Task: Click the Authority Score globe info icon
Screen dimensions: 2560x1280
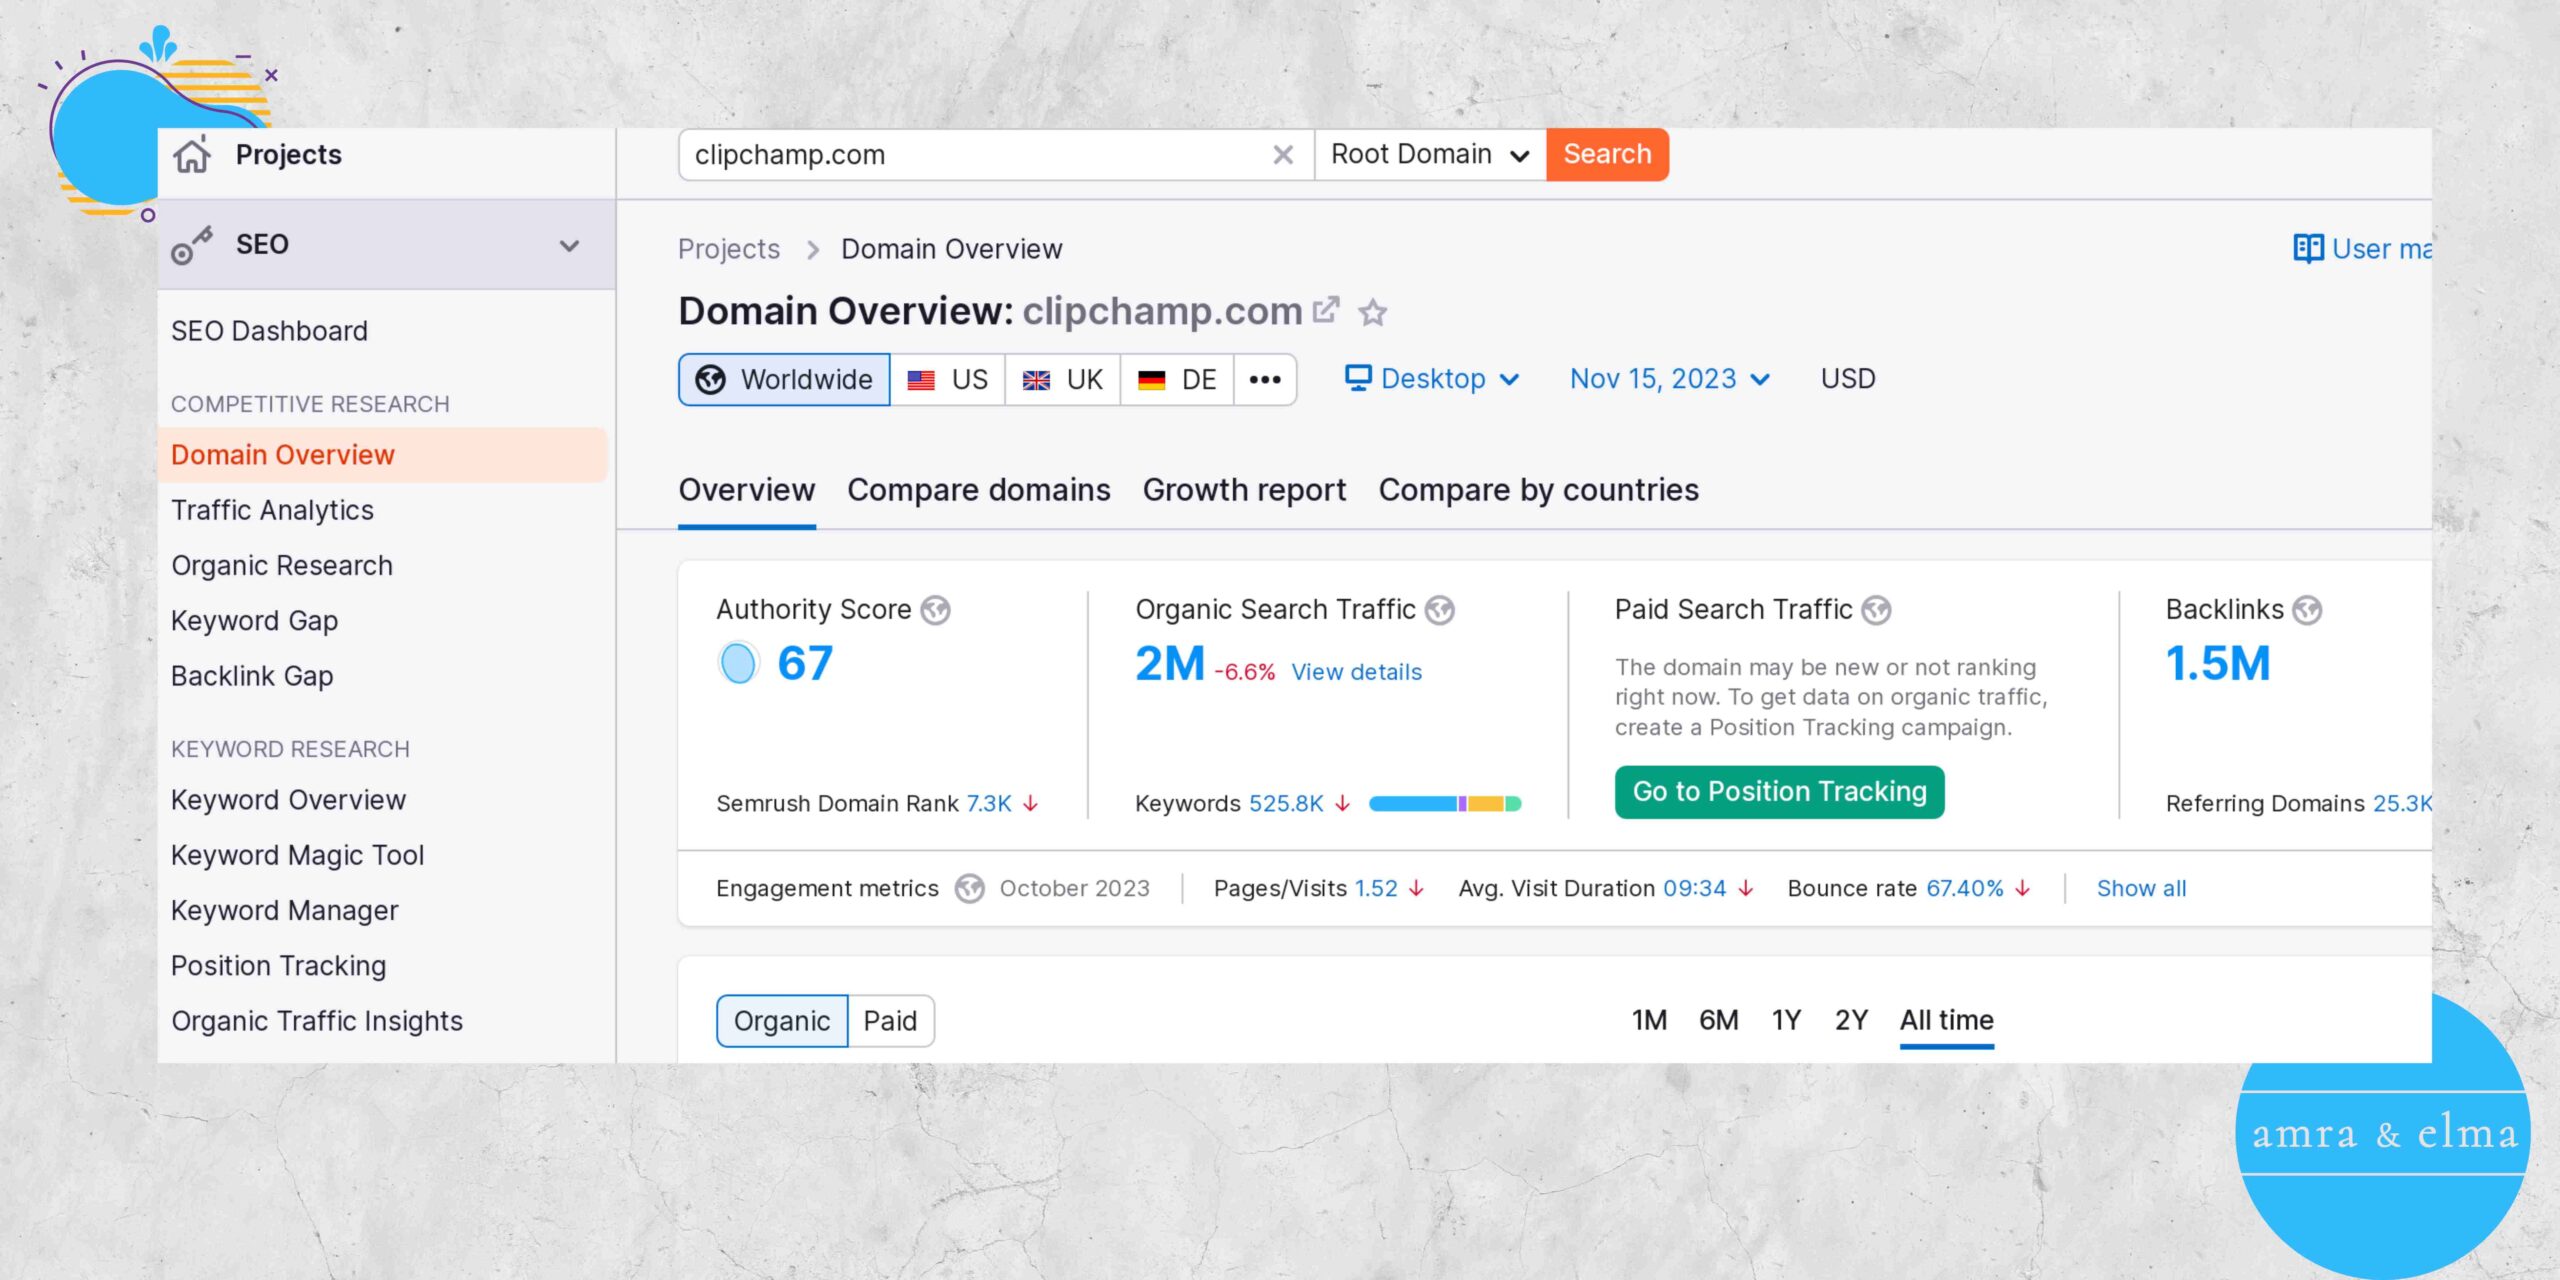Action: [935, 610]
